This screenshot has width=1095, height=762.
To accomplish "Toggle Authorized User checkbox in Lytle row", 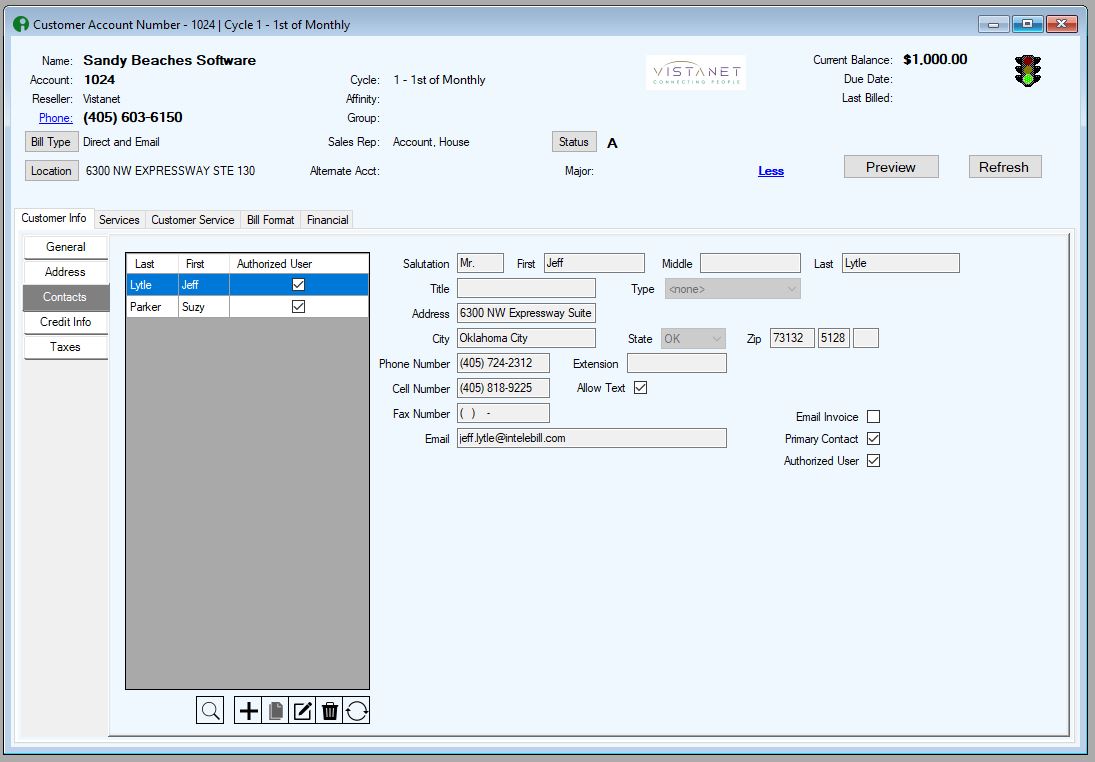I will [298, 284].
